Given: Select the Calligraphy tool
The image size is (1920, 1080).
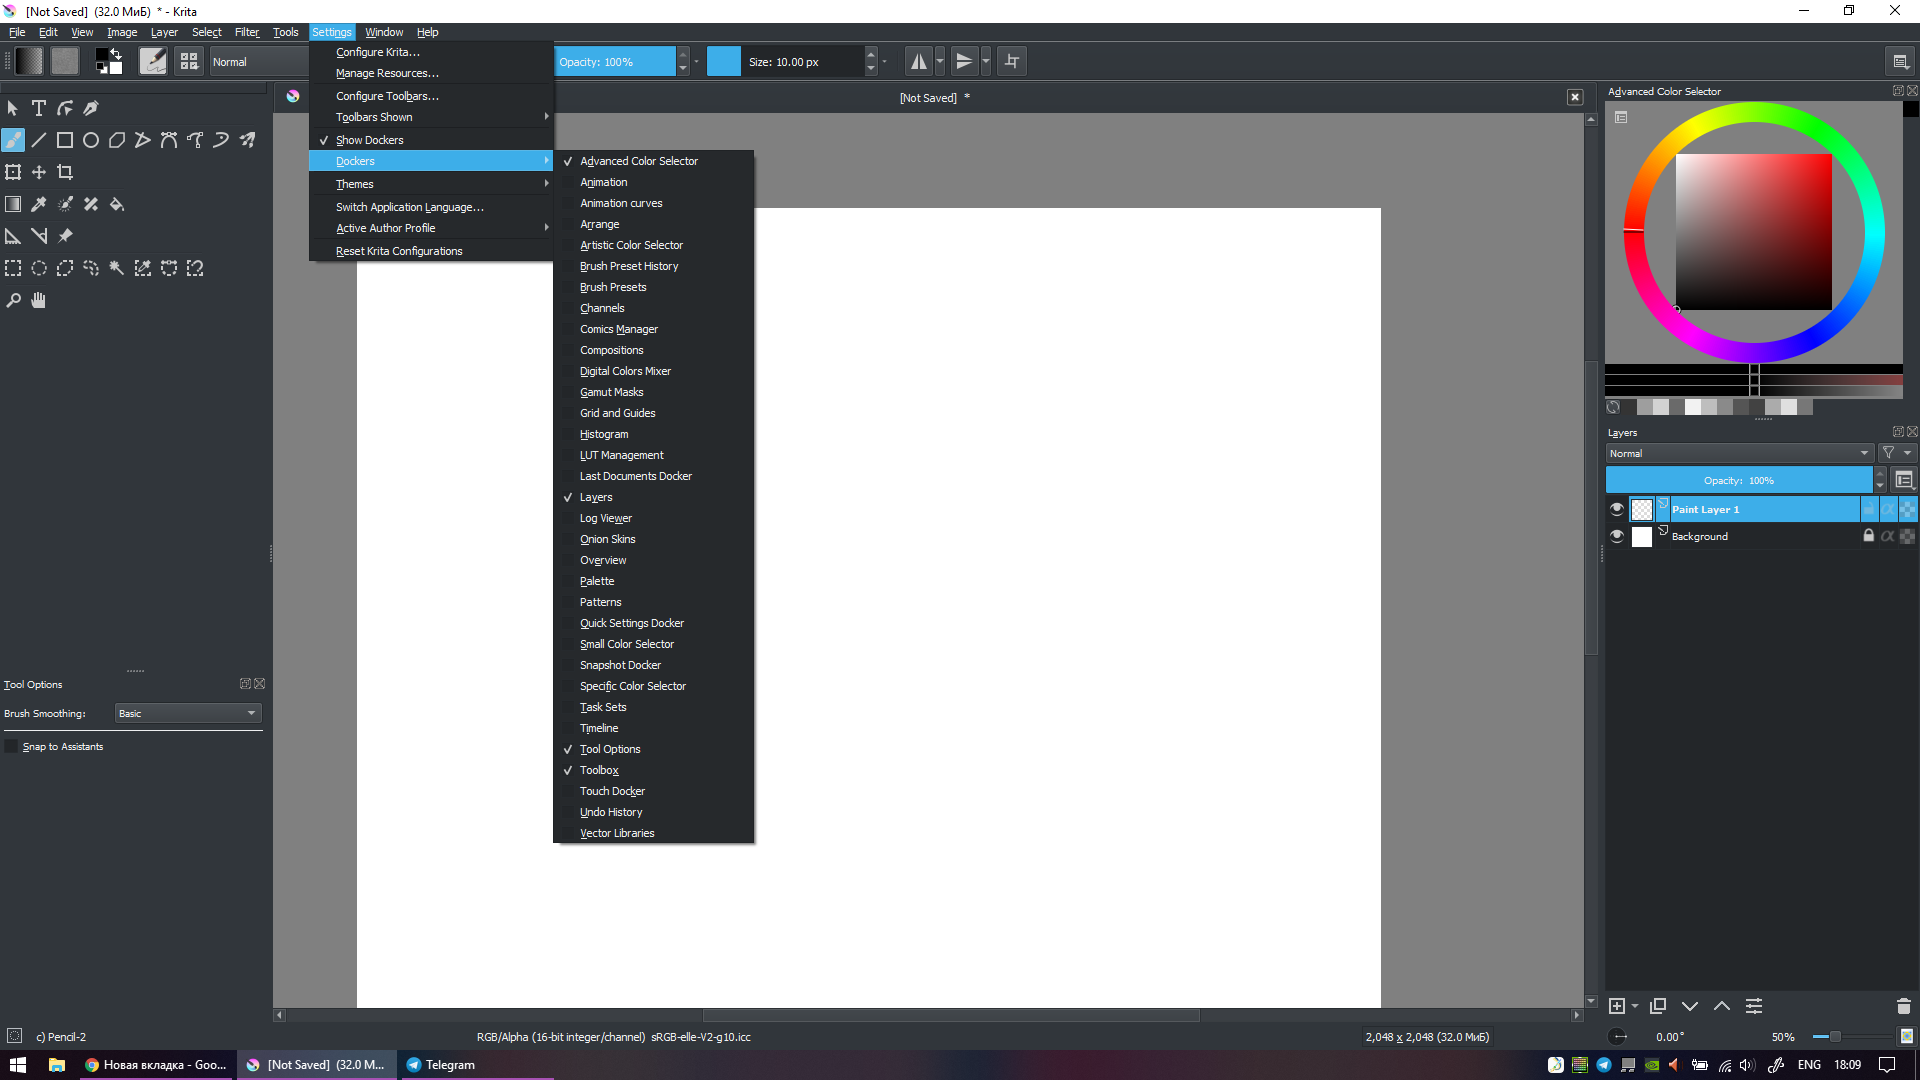Looking at the screenshot, I should pos(91,108).
